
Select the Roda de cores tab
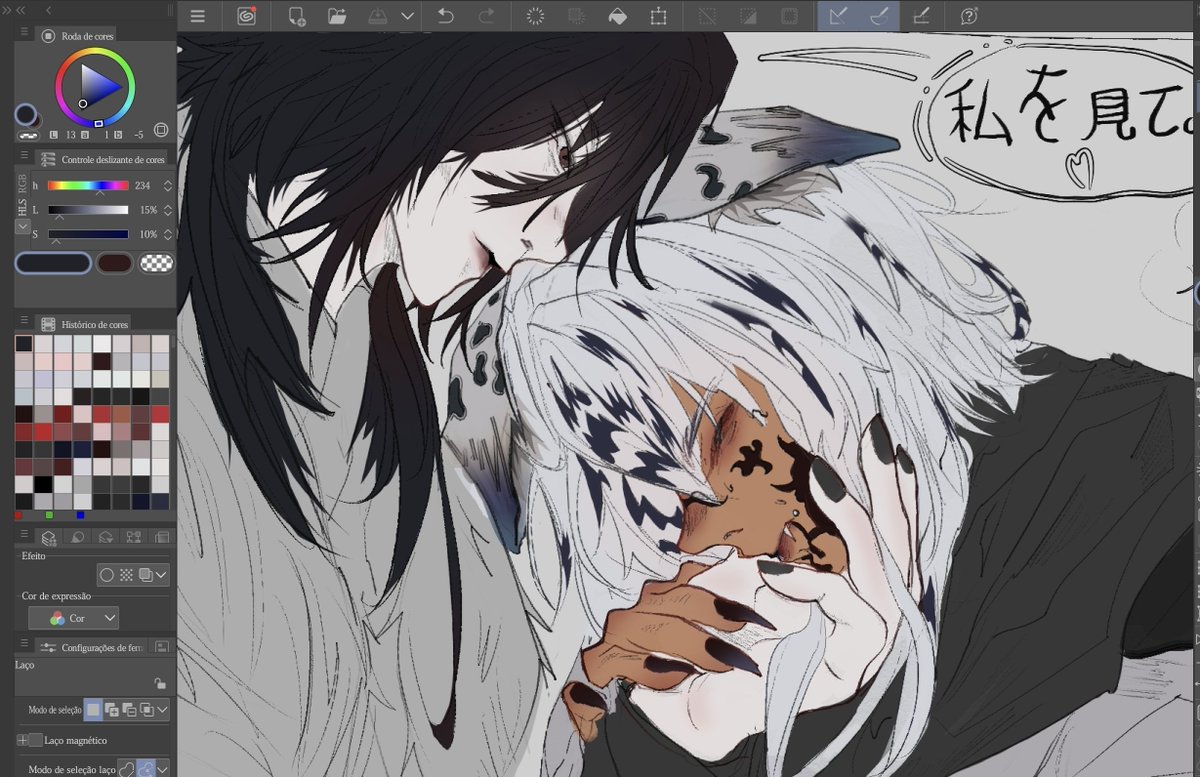[x=78, y=35]
